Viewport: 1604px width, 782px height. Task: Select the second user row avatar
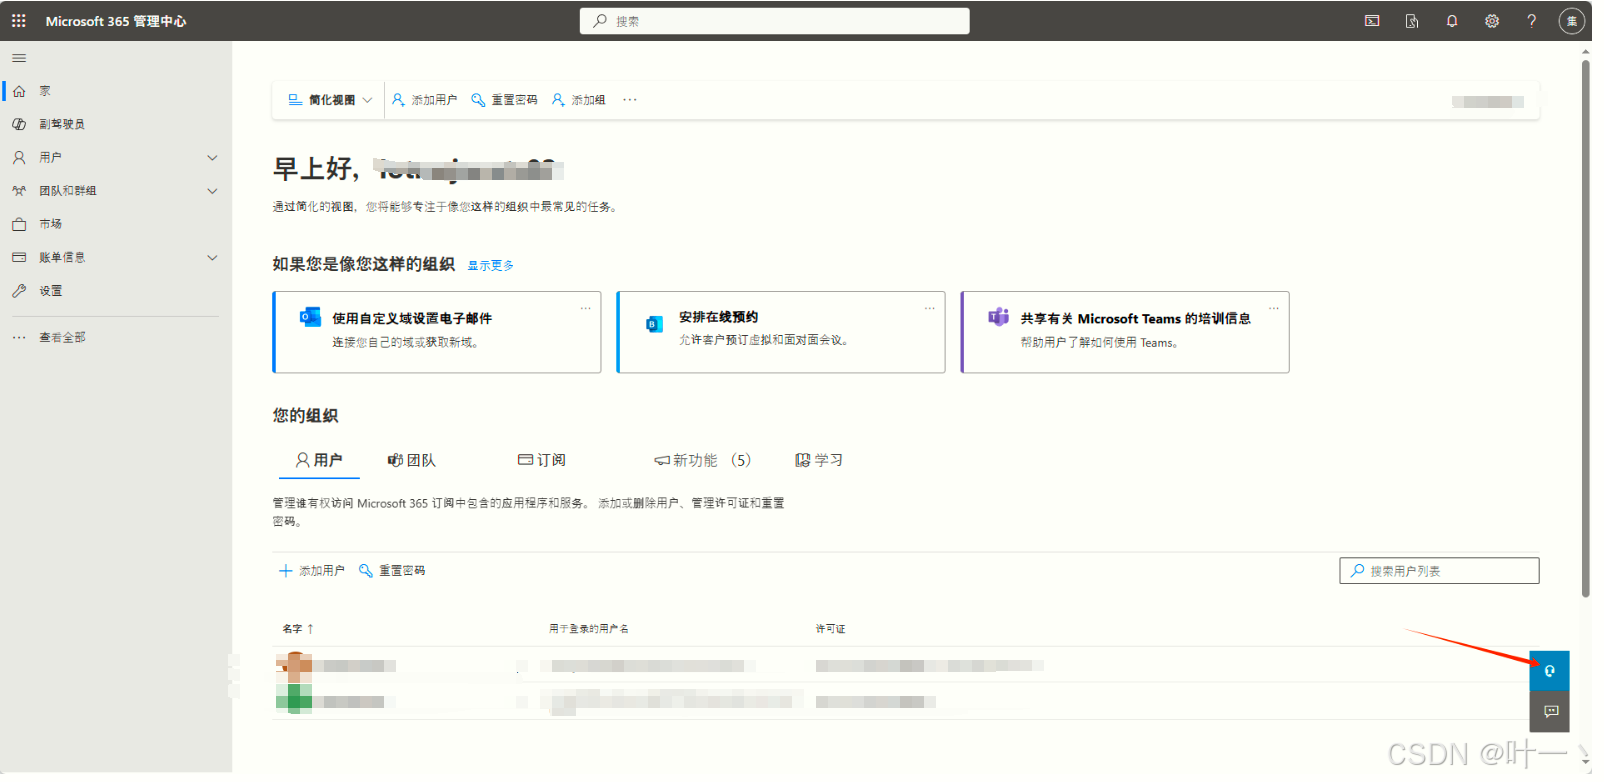pos(294,699)
